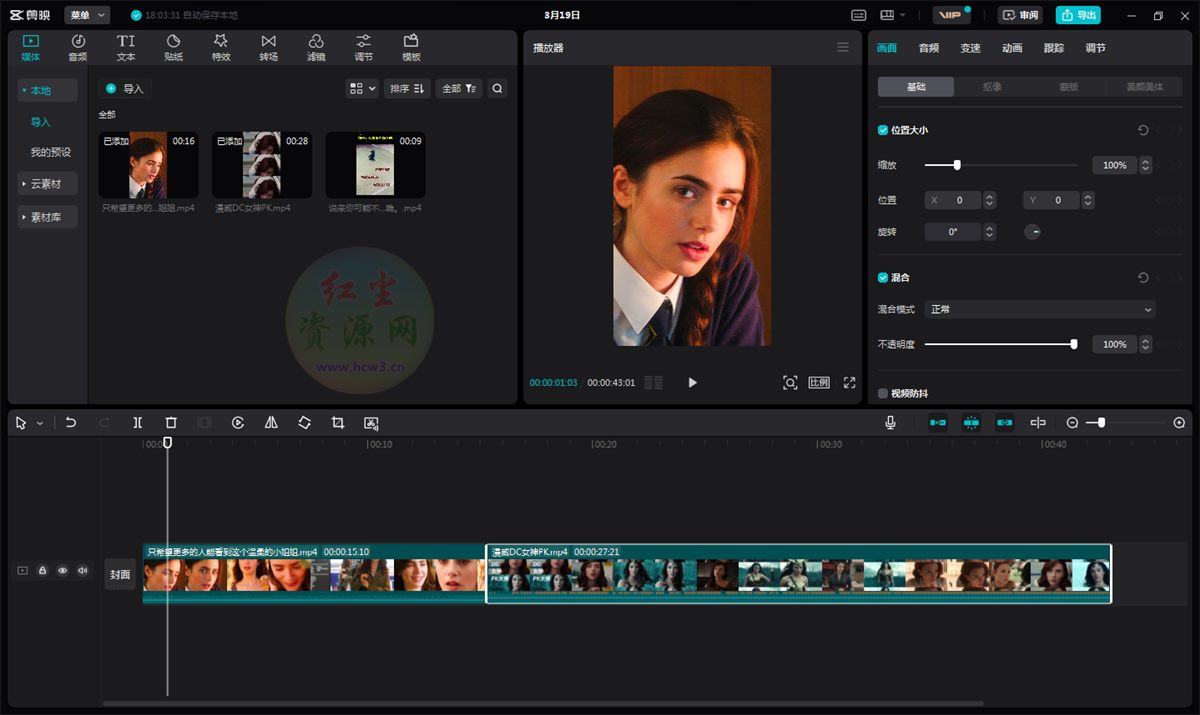This screenshot has height=715, width=1200.
Task: Toggle track visibility eye icon
Action: click(62, 570)
